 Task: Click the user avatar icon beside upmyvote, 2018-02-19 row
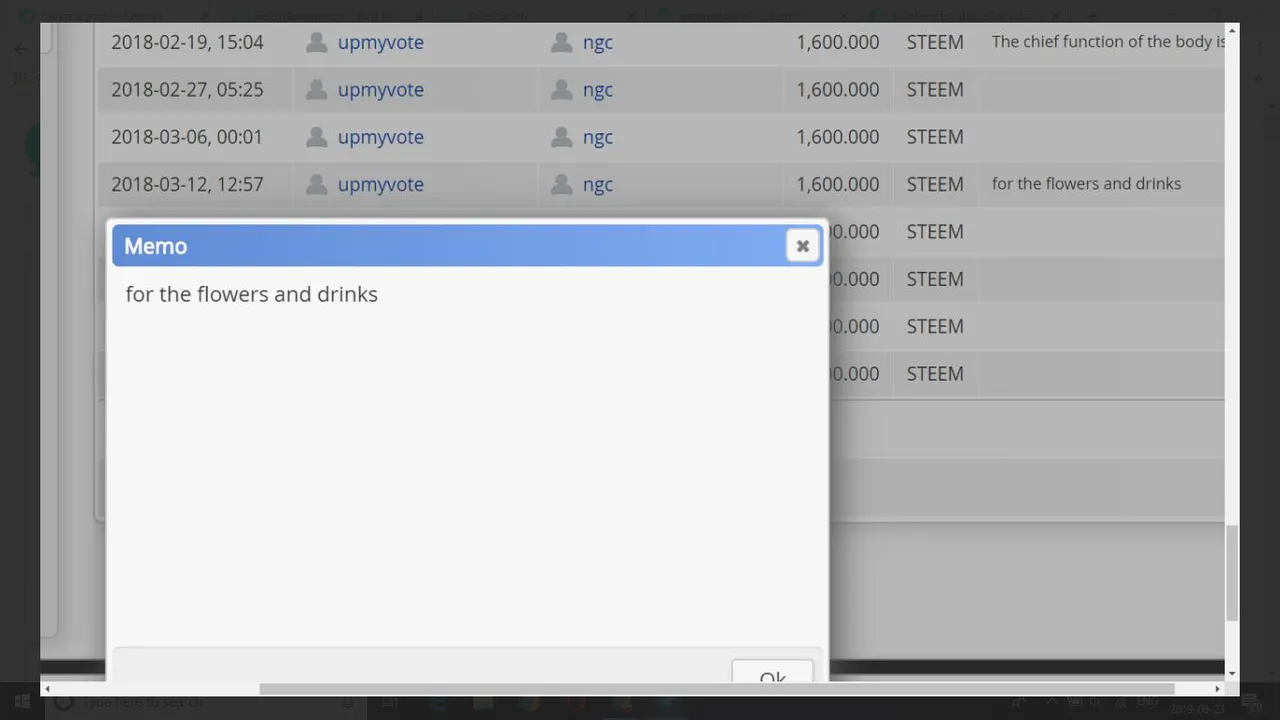[316, 42]
